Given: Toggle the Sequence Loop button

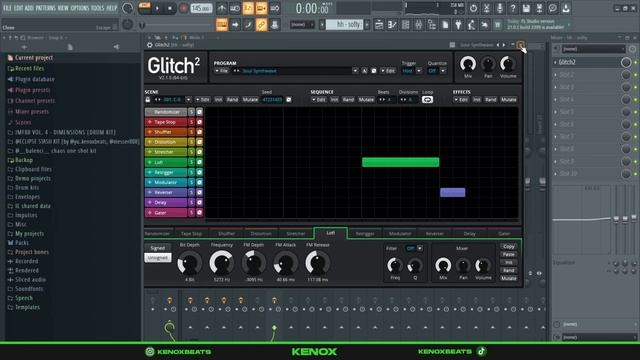Looking at the screenshot, I should pos(427,100).
